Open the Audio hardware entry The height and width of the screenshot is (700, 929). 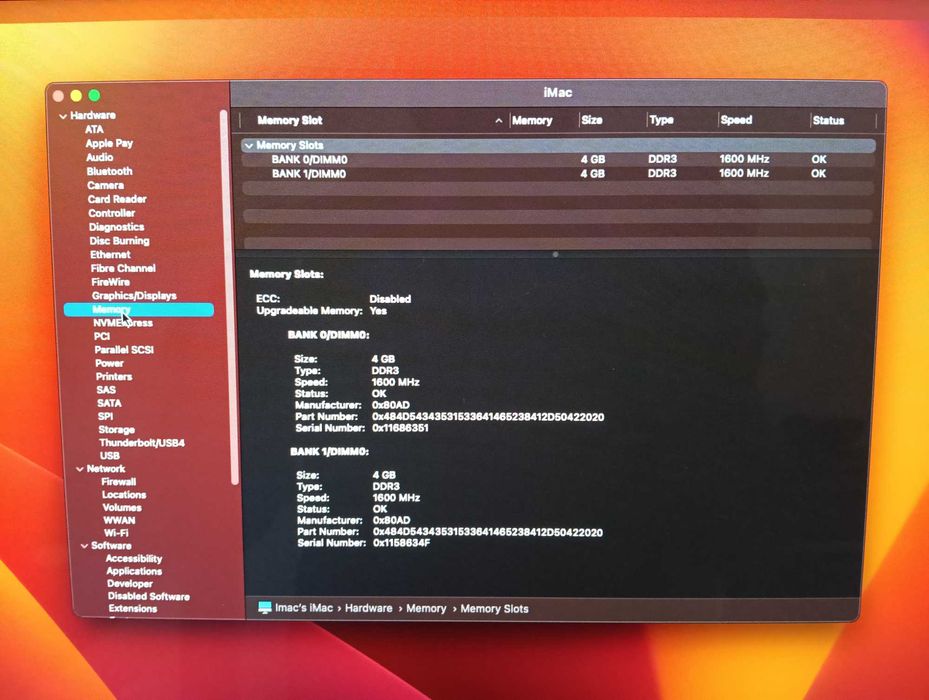click(100, 157)
